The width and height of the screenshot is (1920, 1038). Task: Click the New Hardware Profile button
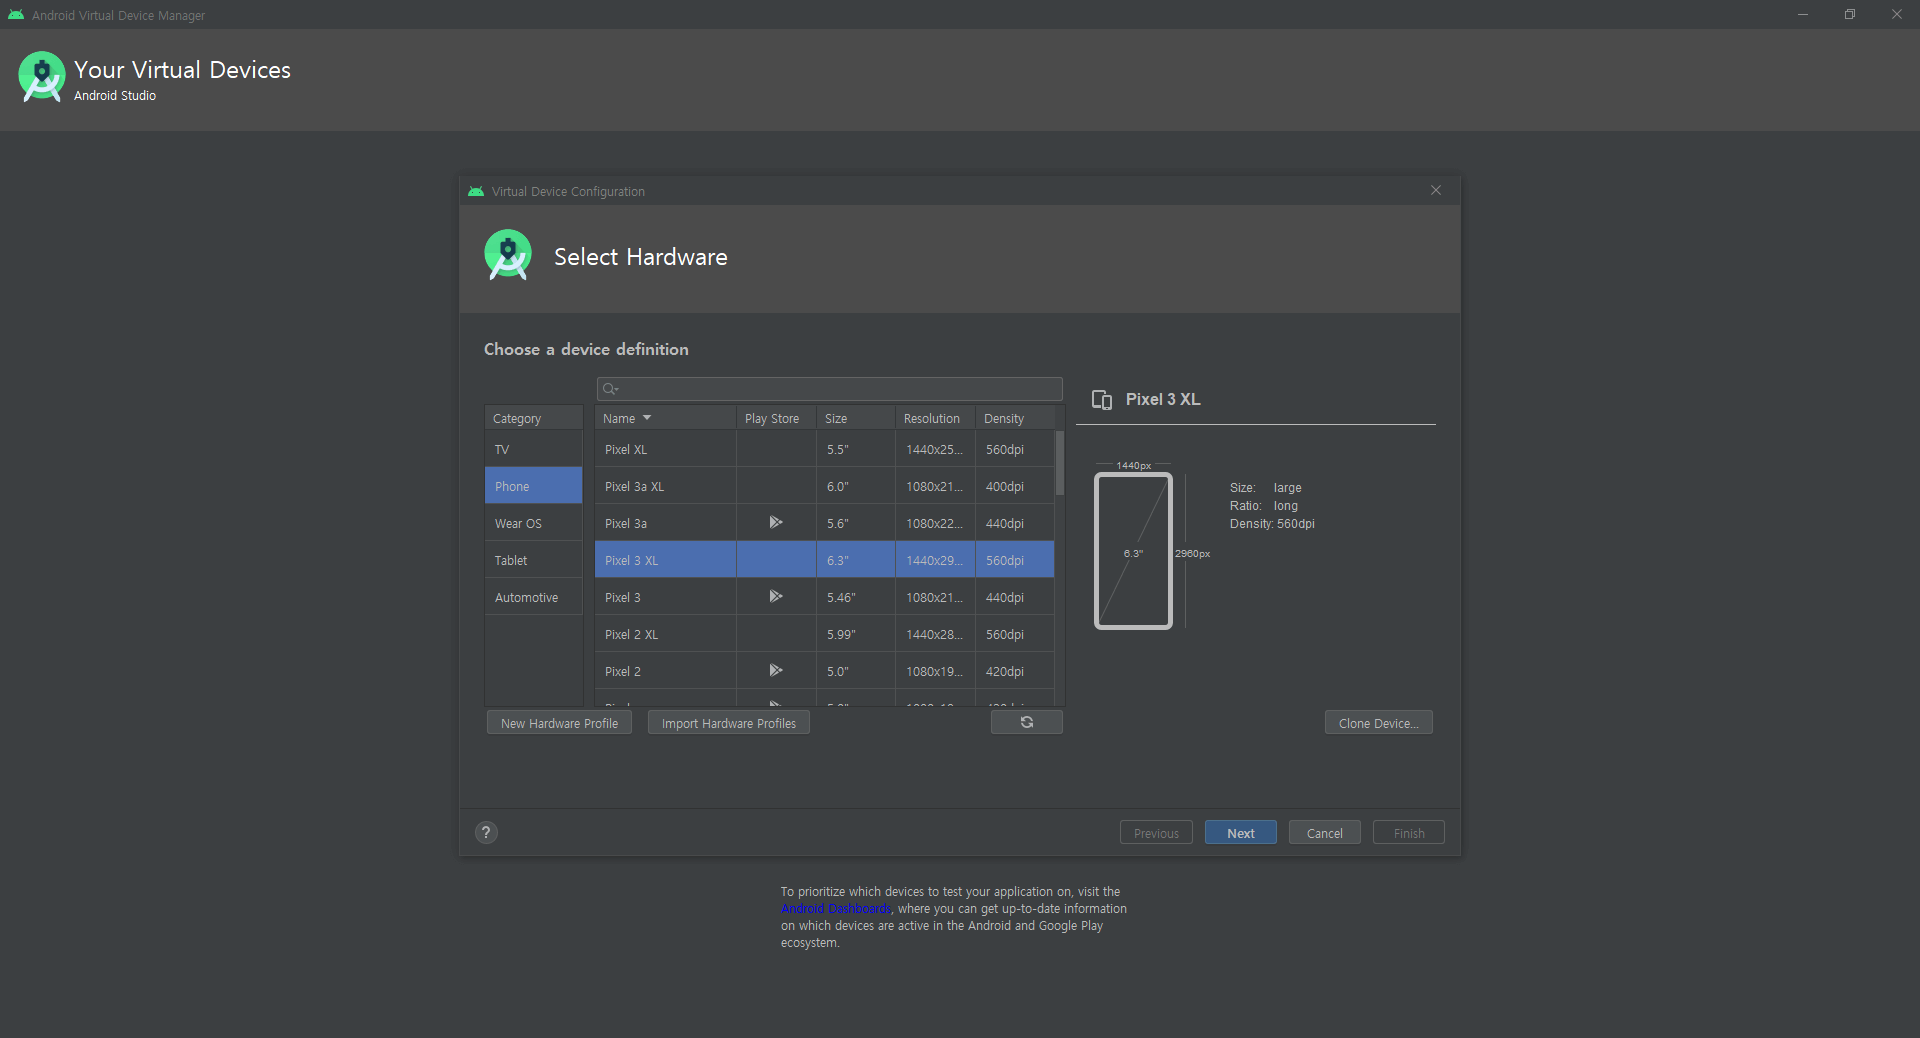[559, 723]
